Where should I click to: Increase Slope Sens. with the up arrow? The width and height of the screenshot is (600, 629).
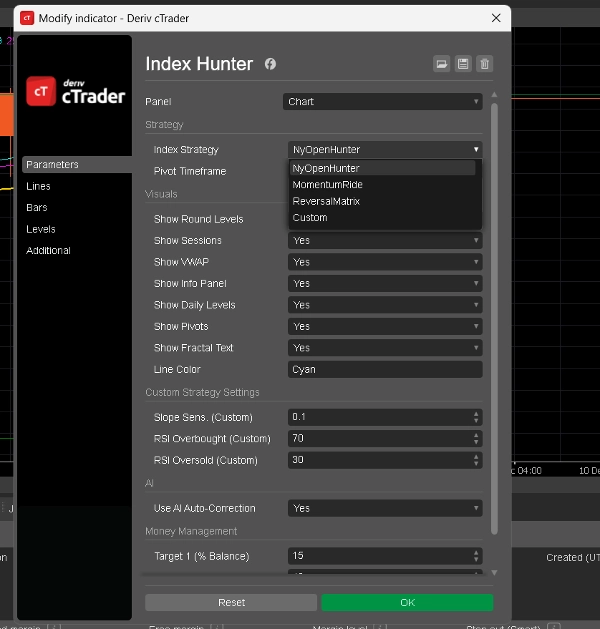coord(476,414)
